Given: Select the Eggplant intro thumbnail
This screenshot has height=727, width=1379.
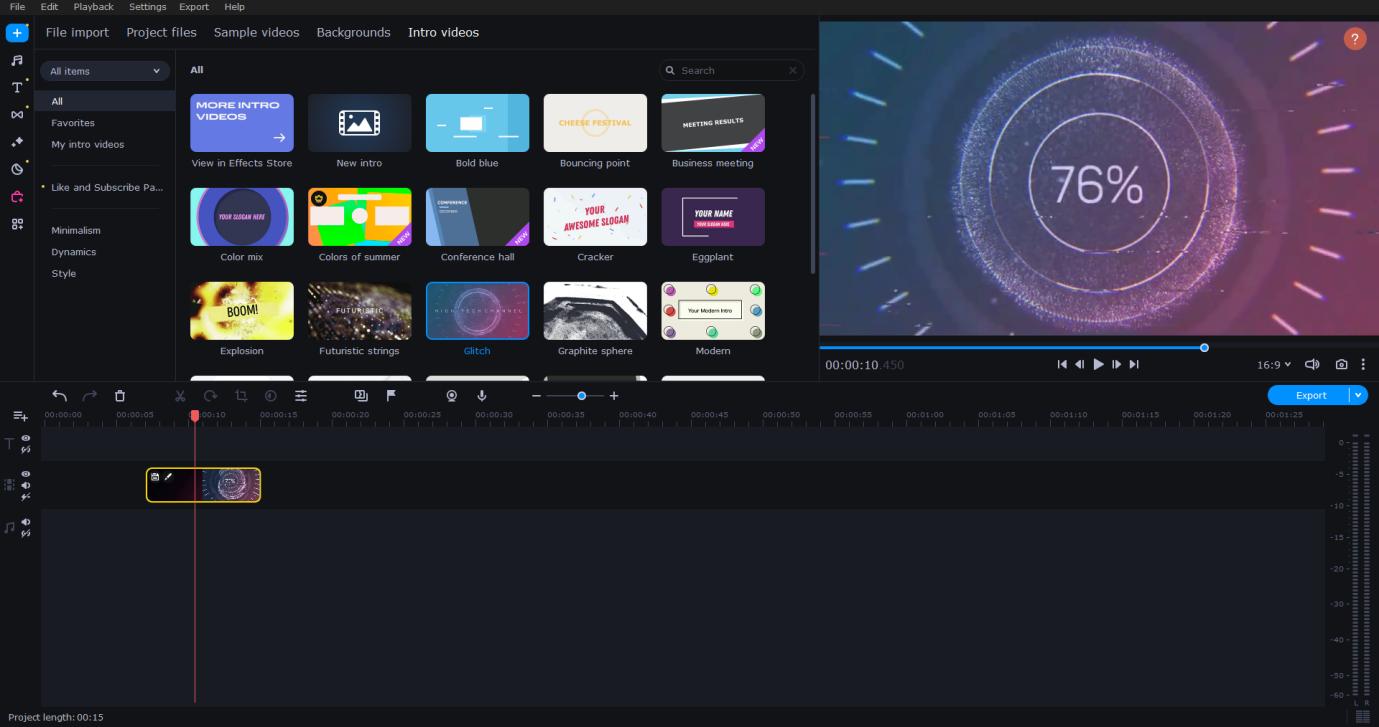Looking at the screenshot, I should (x=713, y=217).
